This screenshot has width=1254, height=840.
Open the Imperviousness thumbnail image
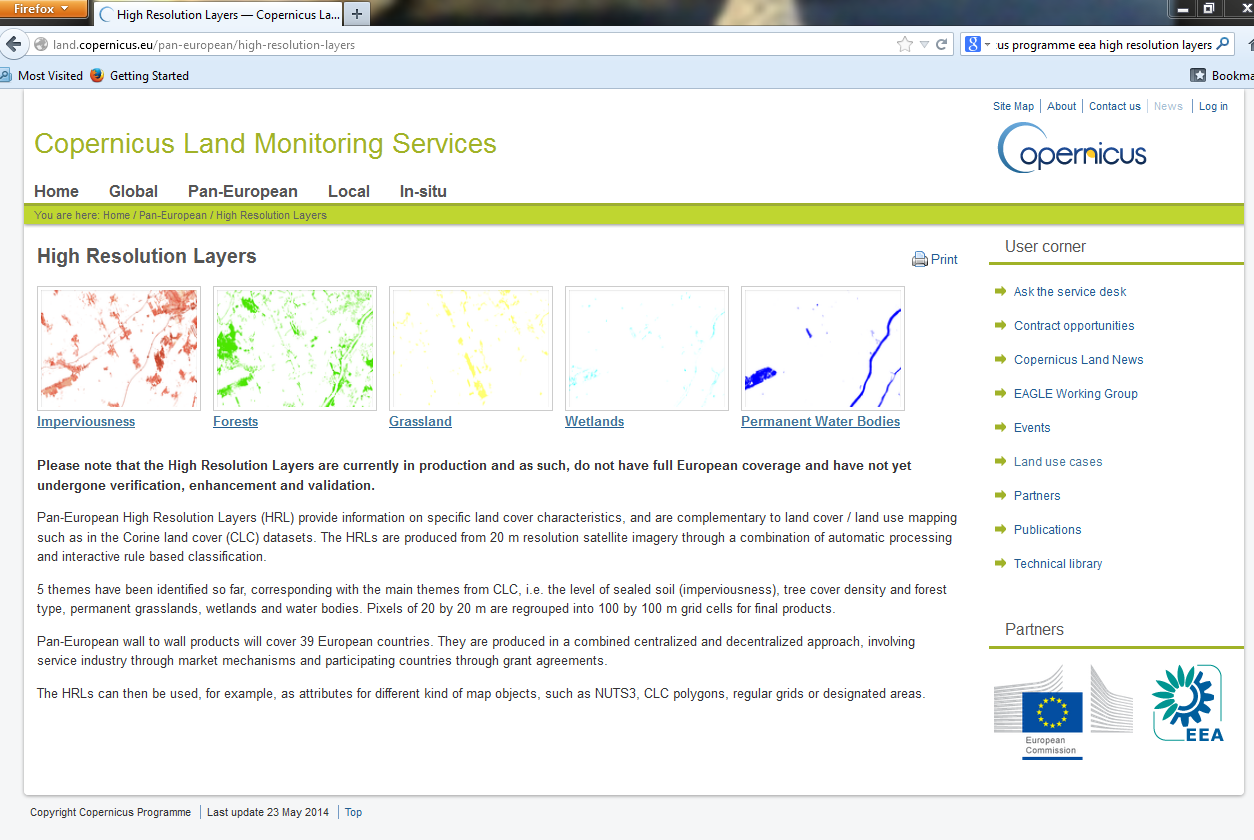click(x=119, y=348)
